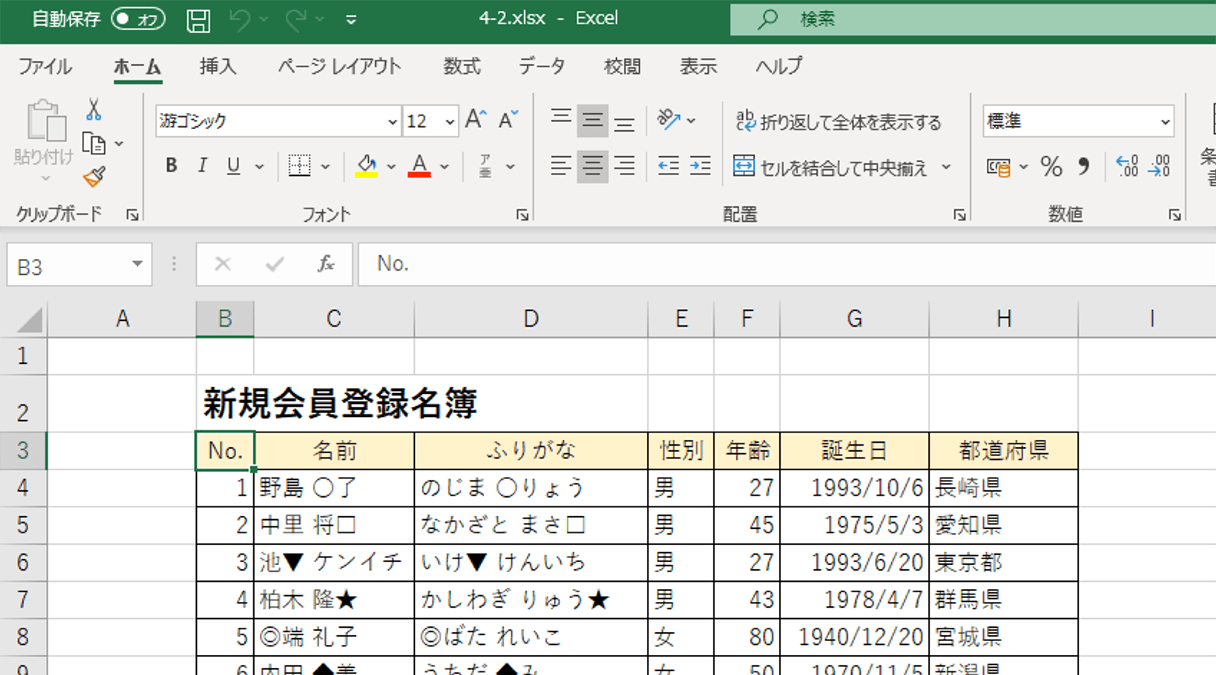Open the ファイル tab
1216x675 pixels.
coord(45,67)
